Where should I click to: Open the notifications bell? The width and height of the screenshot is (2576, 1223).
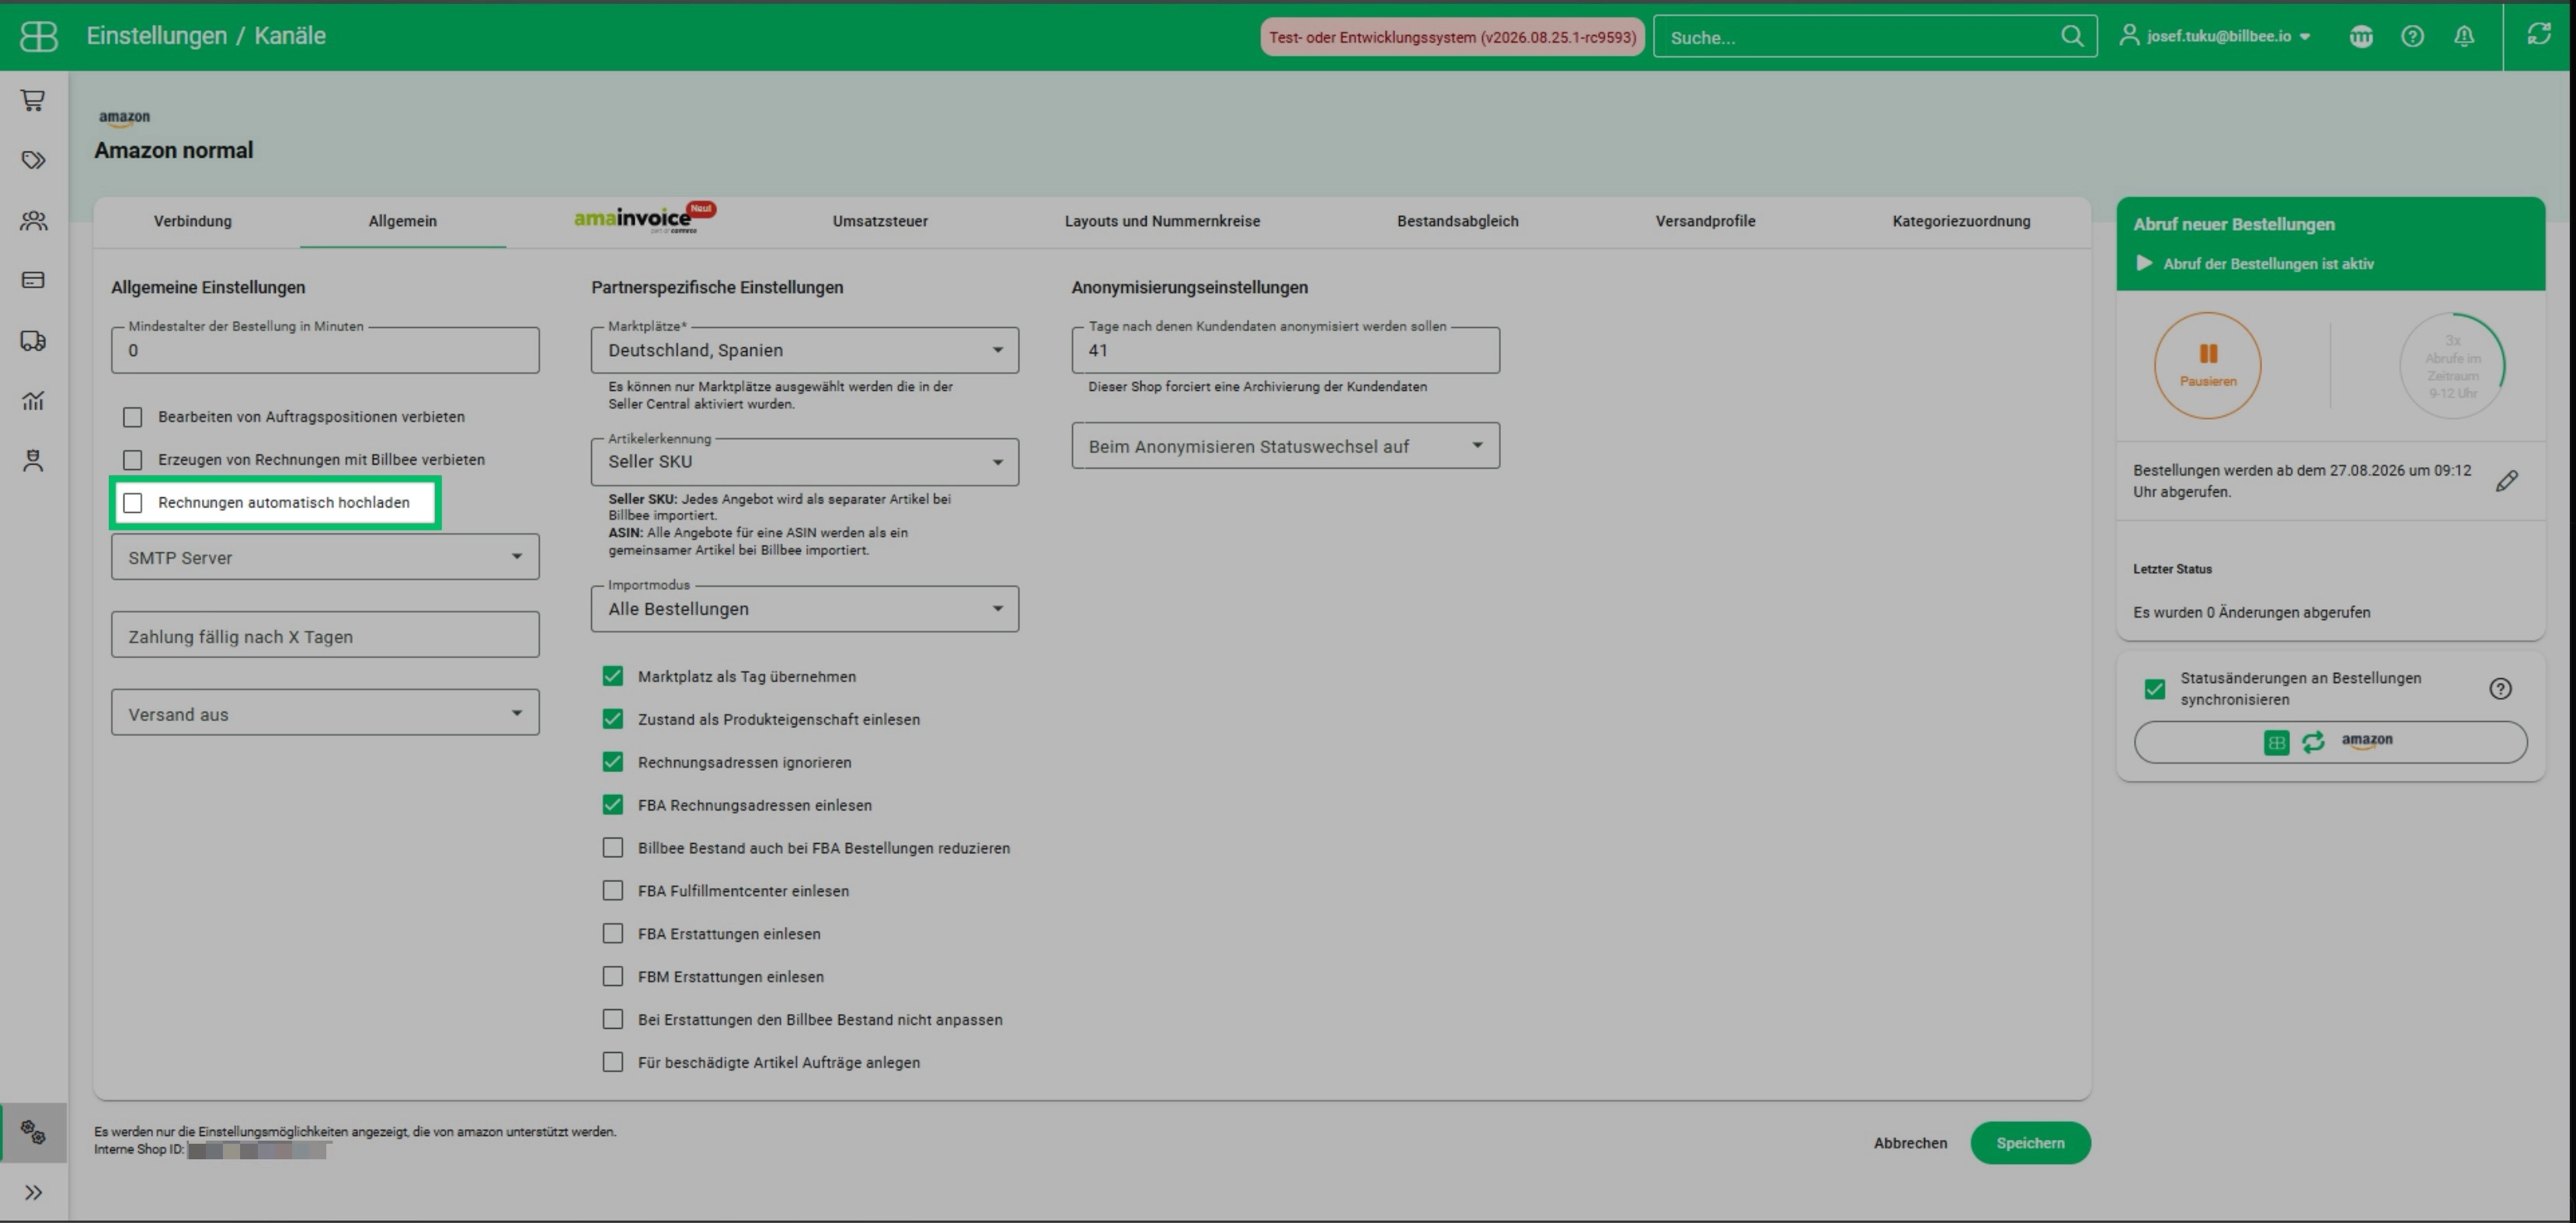pos(2464,36)
